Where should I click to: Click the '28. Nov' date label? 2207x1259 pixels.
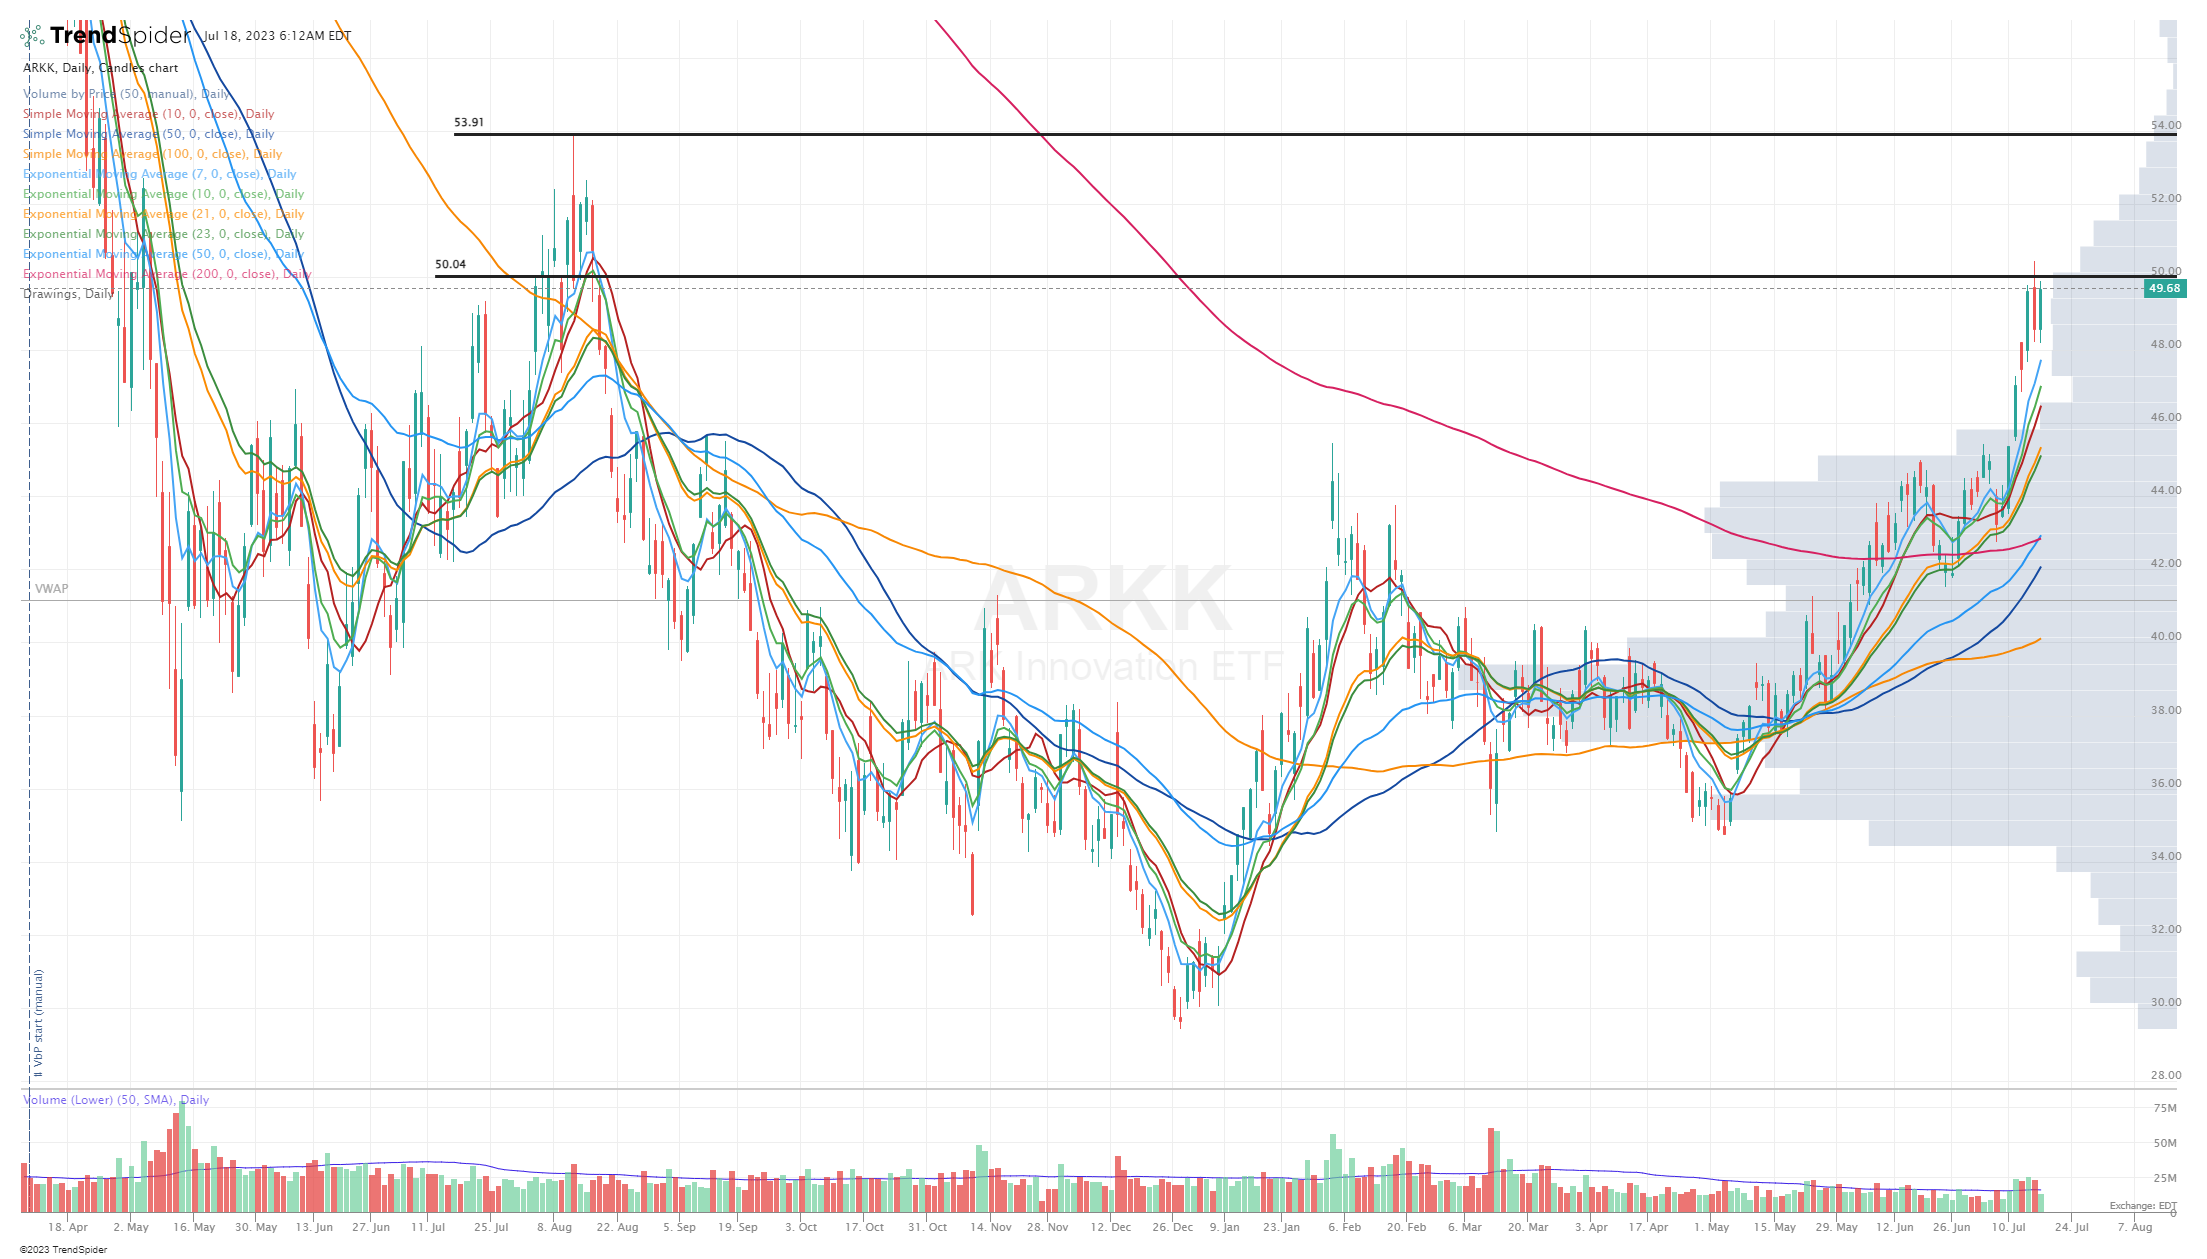click(x=1047, y=1228)
